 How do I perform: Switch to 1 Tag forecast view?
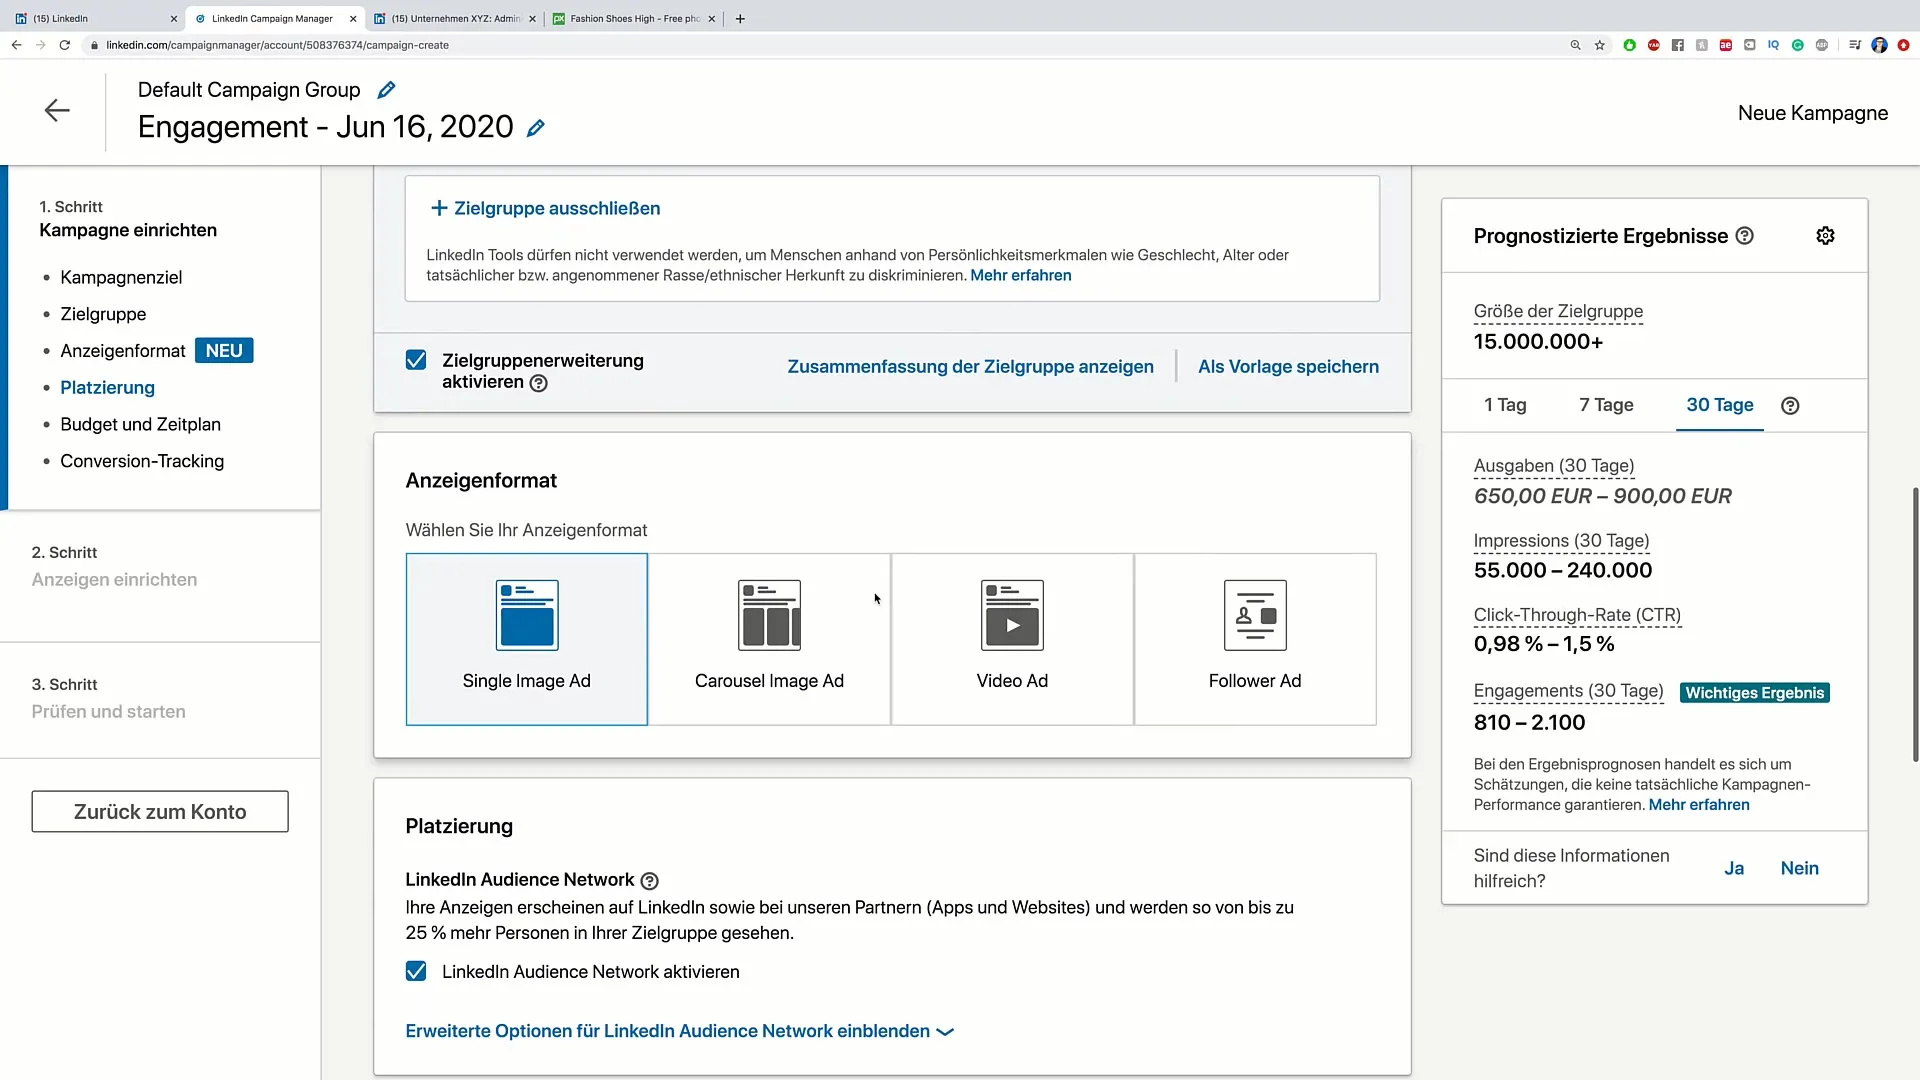coord(1505,405)
